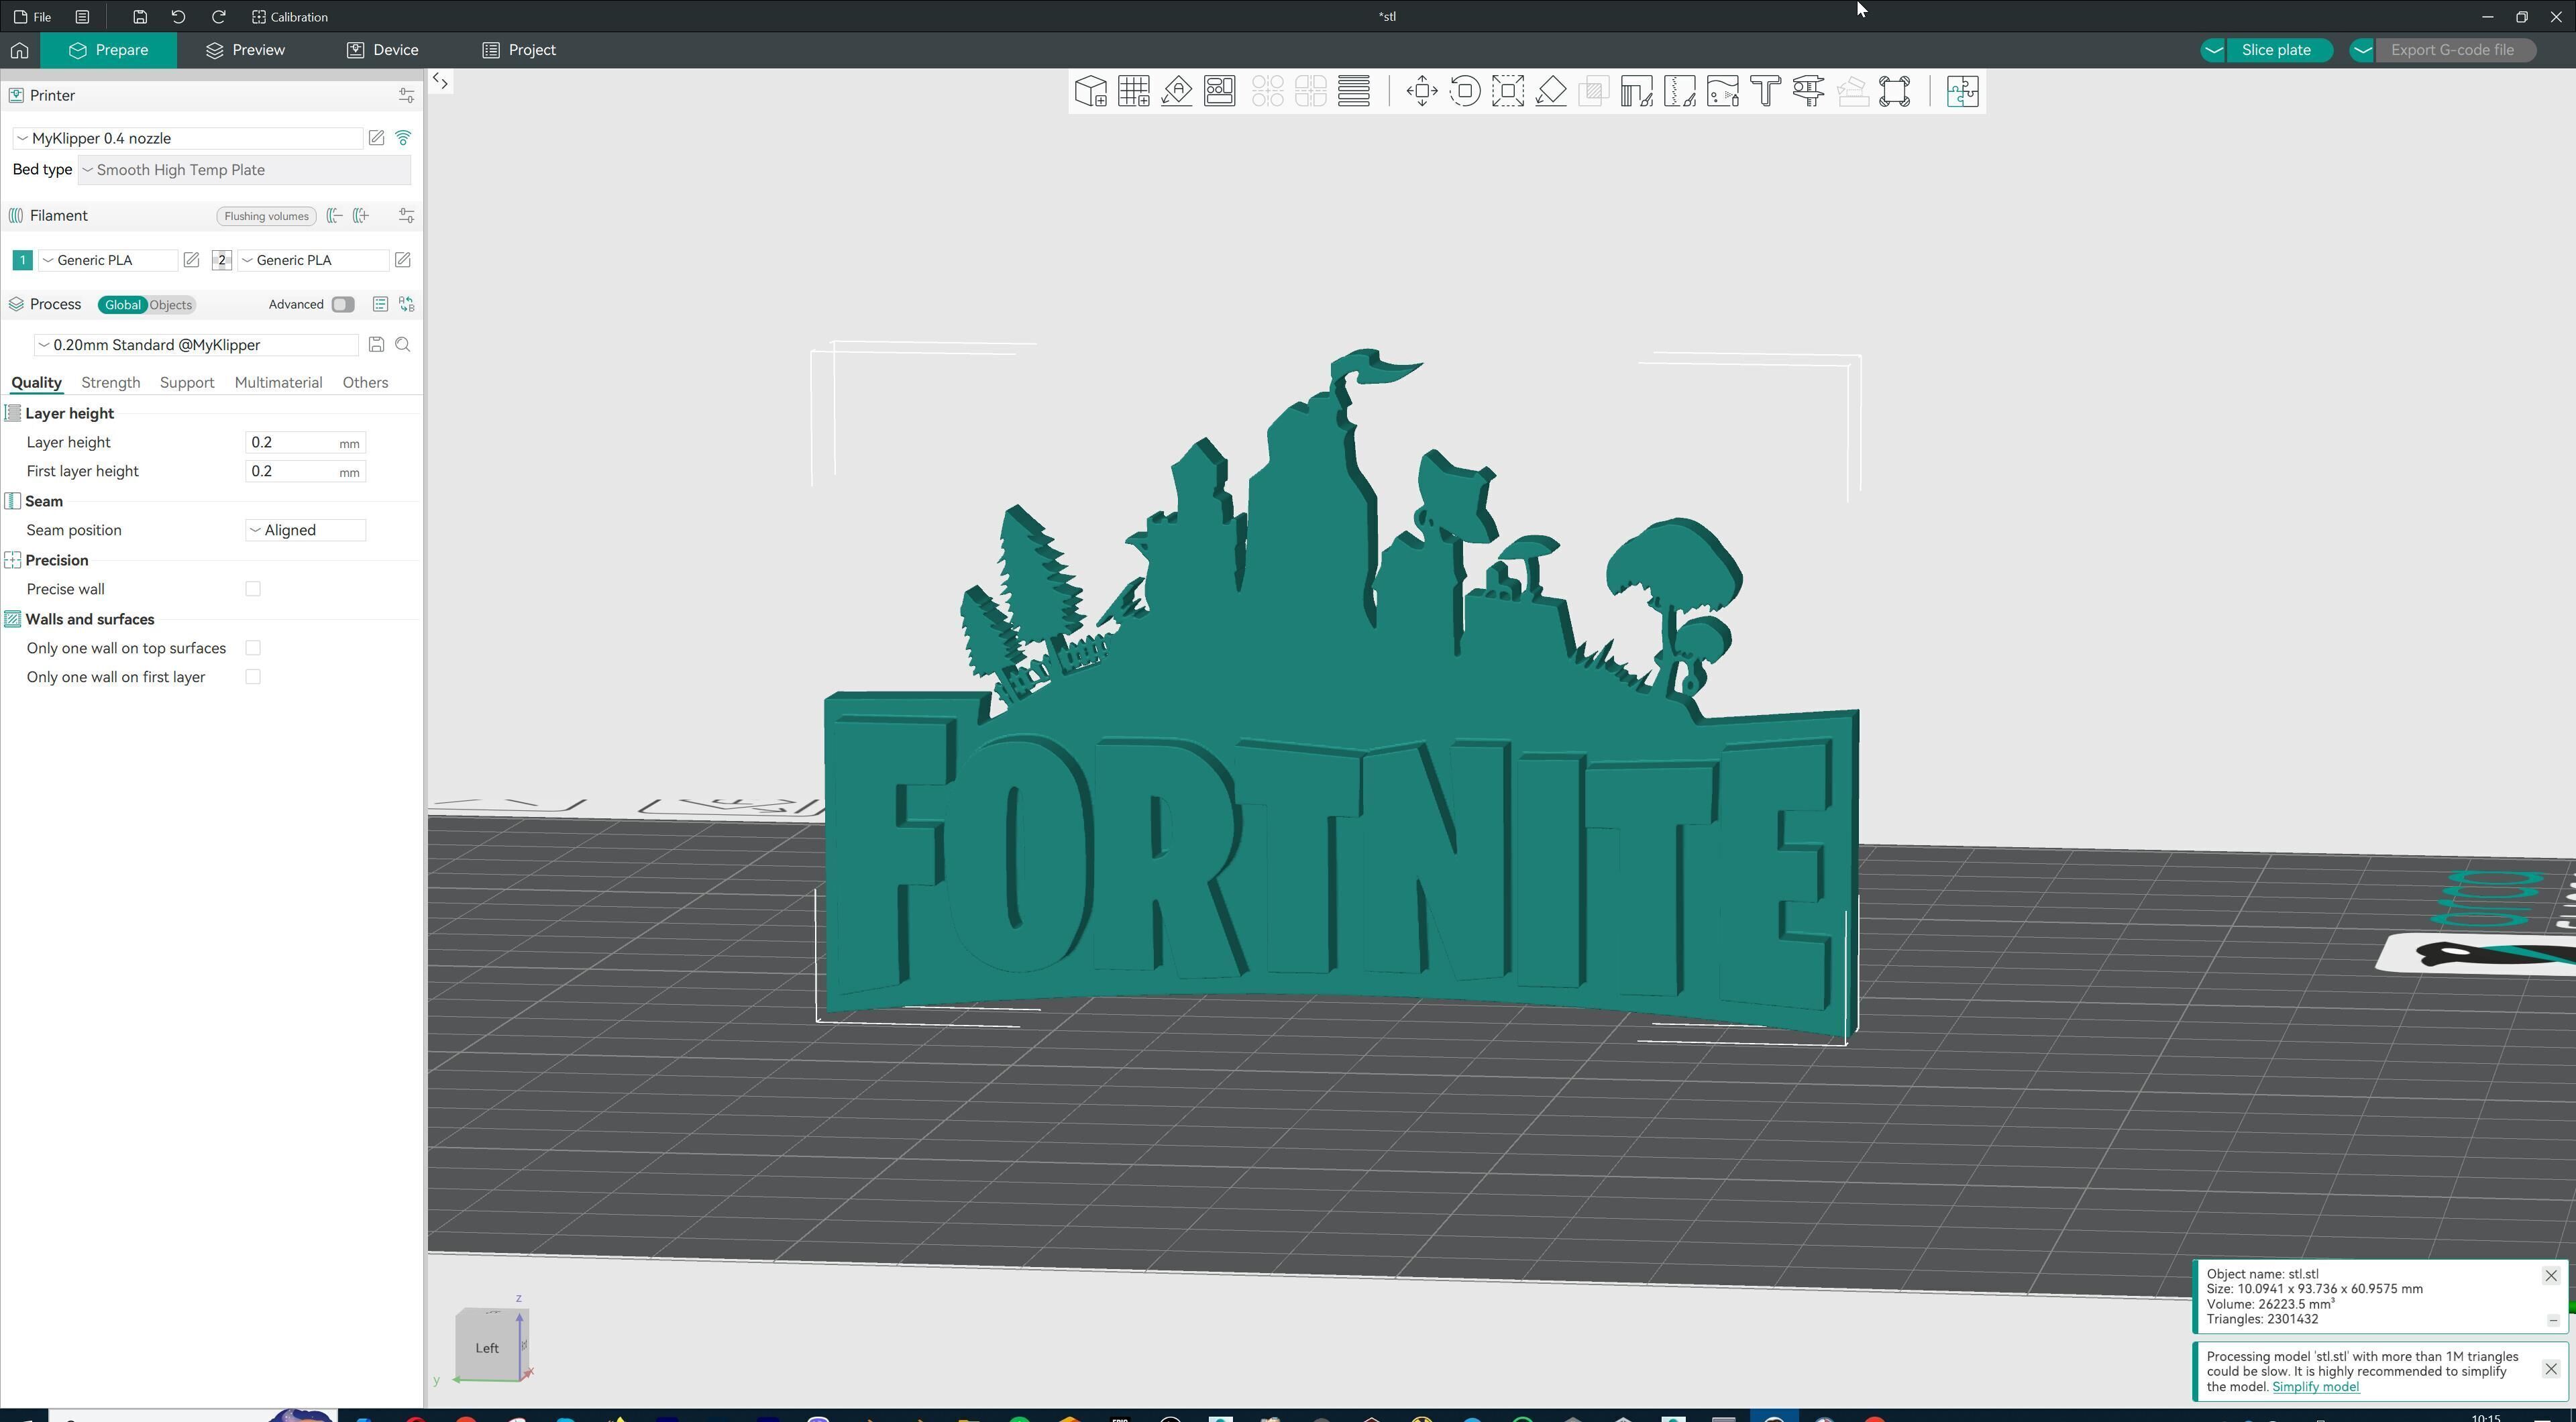This screenshot has width=2576, height=1422.
Task: Click the Undo icon
Action: click(x=178, y=17)
